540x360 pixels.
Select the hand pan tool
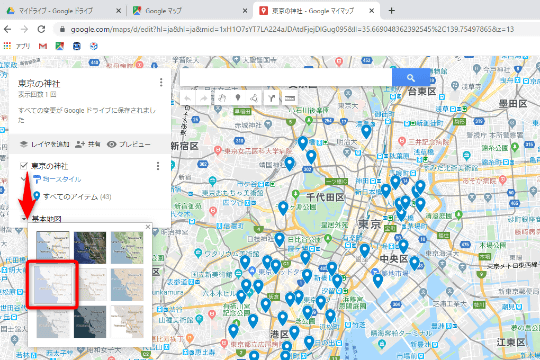(221, 99)
